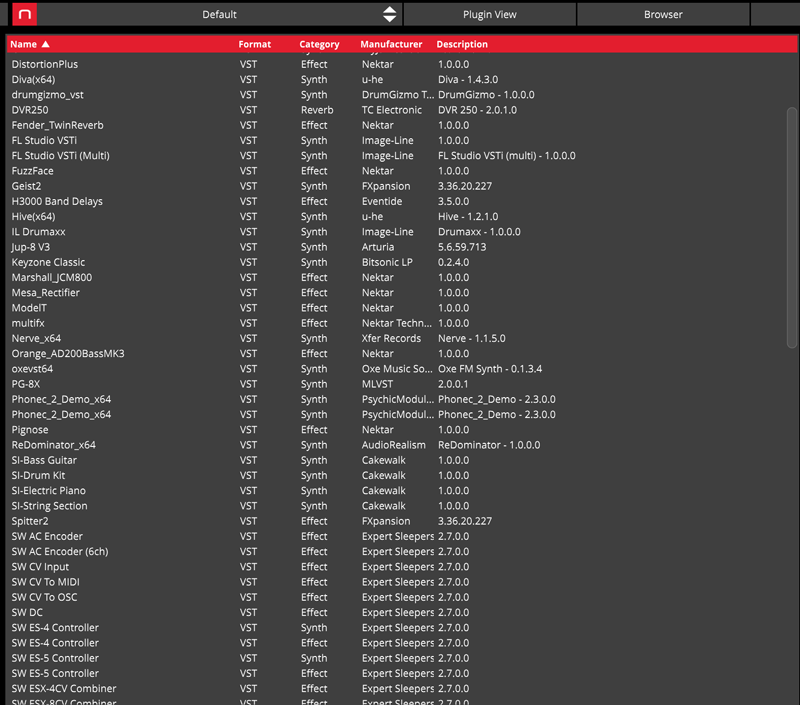
Task: Select SI-Drum Kit instrument
Action: click(402, 476)
